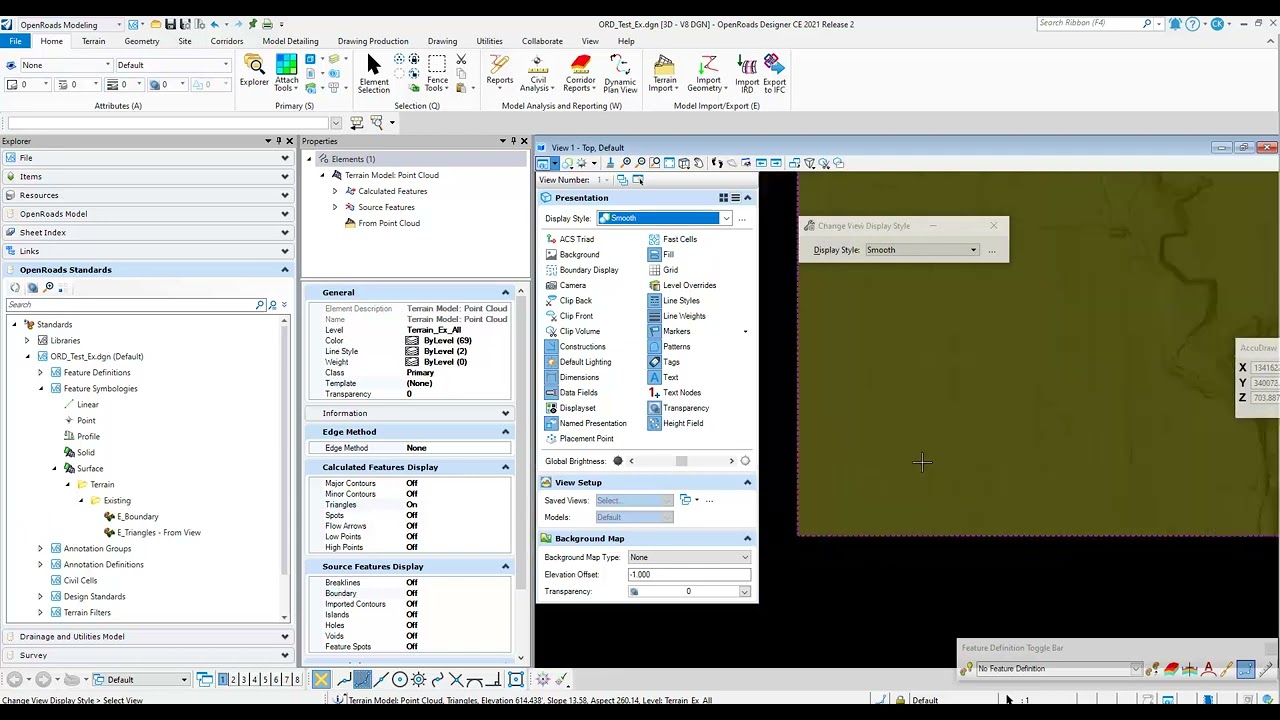Viewport: 1280px width, 720px height.
Task: Click Import Geometry icon
Action: tap(708, 74)
